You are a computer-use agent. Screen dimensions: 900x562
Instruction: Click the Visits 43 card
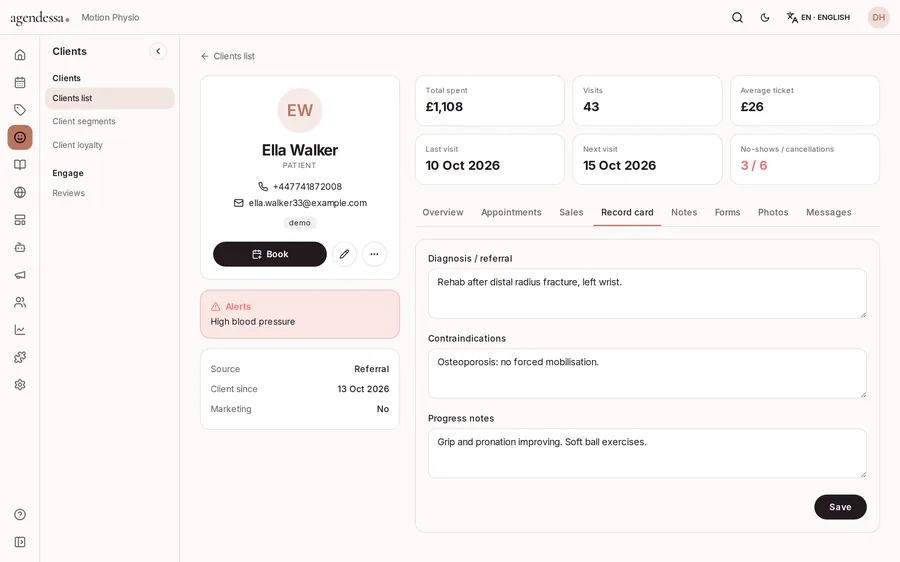[647, 100]
